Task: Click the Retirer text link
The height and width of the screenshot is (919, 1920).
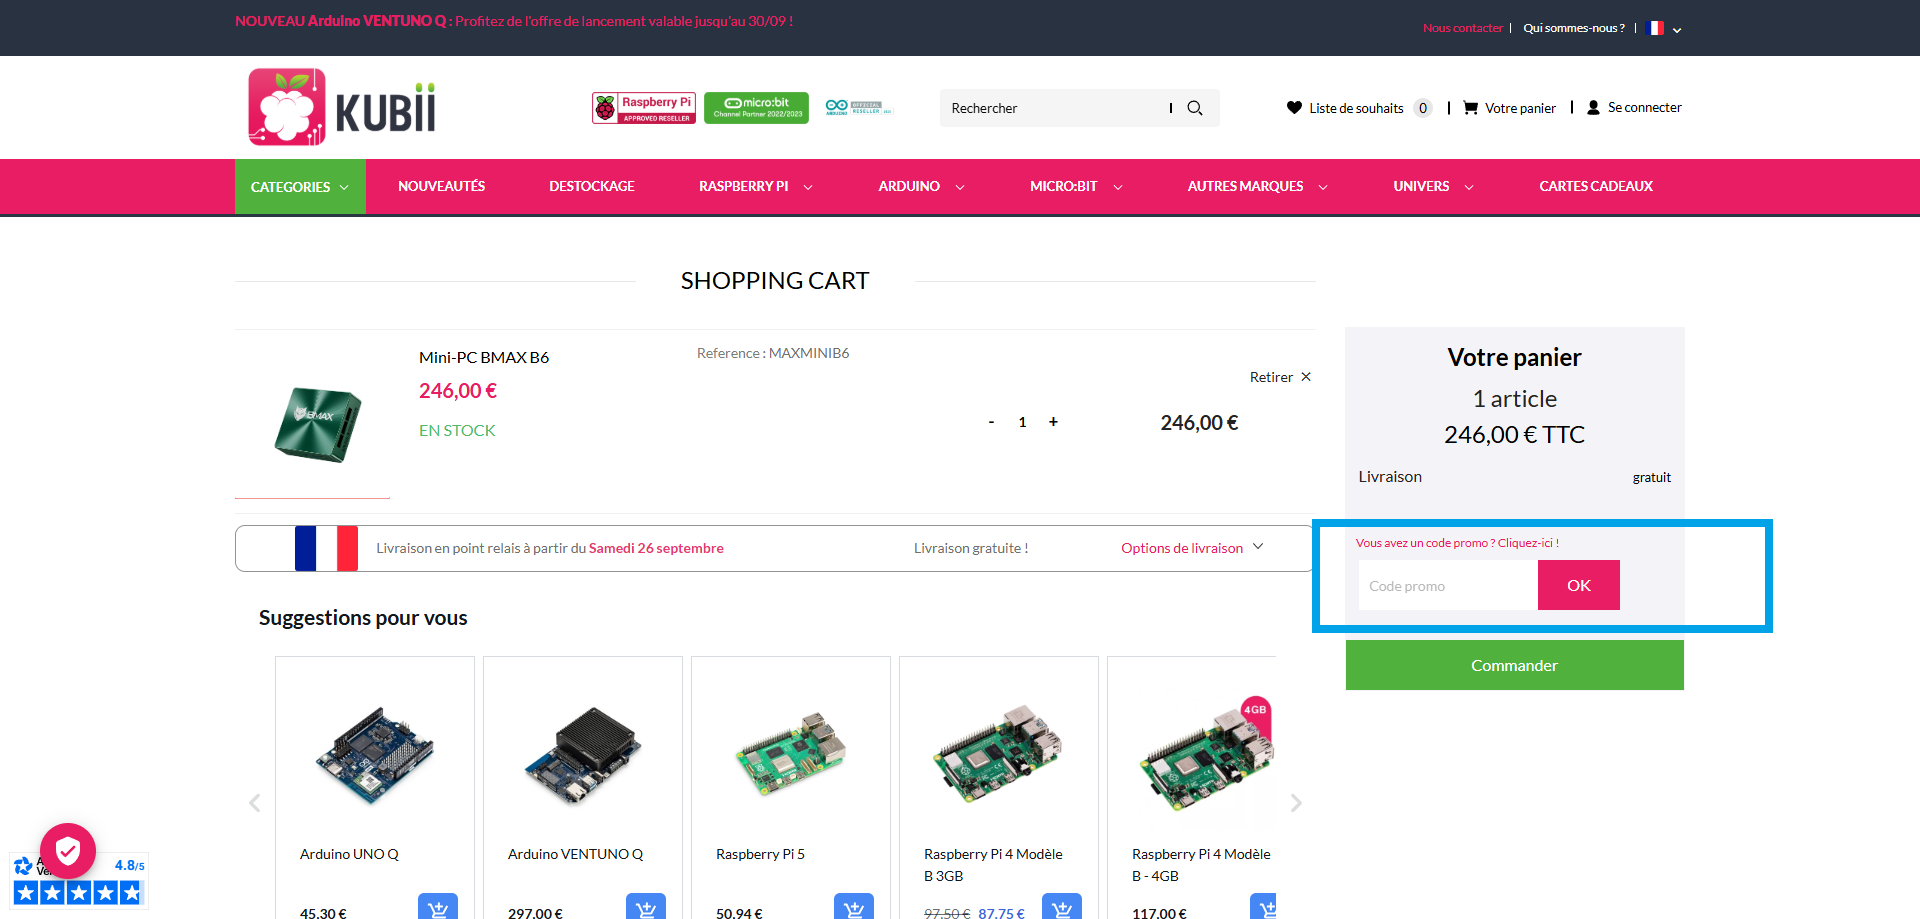Action: coord(1271,377)
